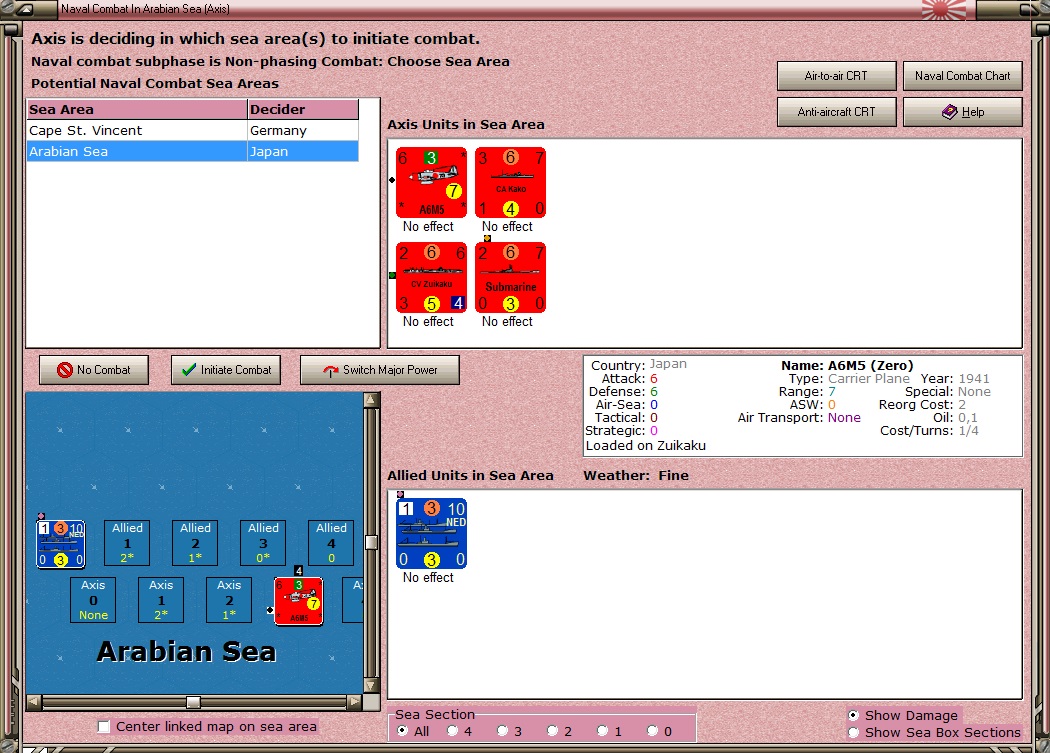Click the map scroll-down arrow
This screenshot has height=753, width=1050.
click(x=371, y=685)
